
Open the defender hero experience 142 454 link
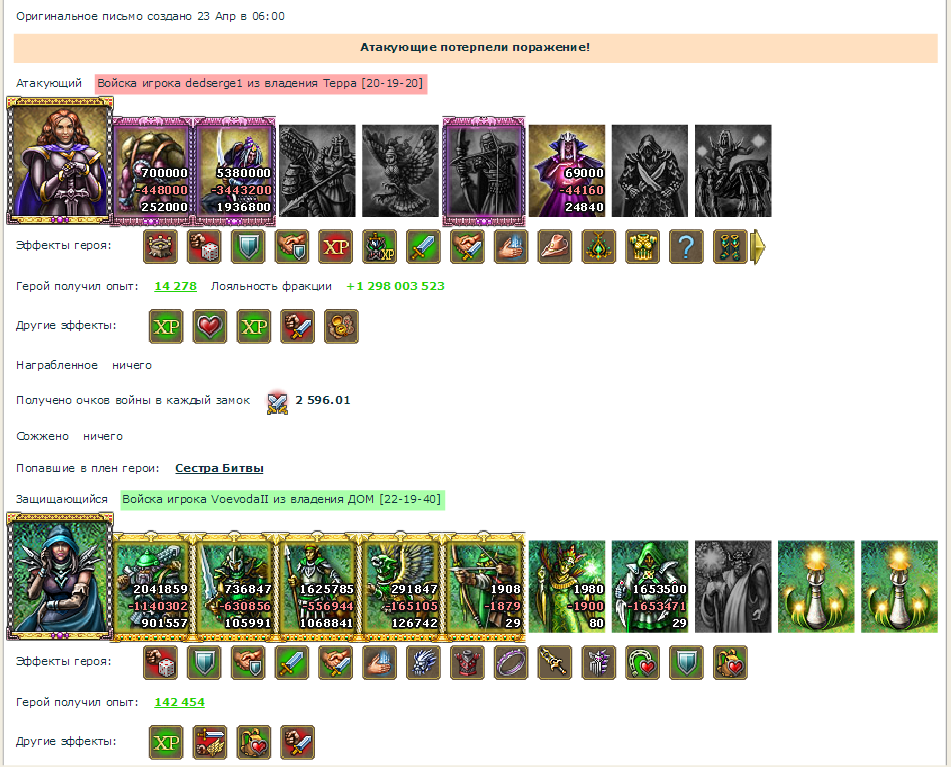180,702
